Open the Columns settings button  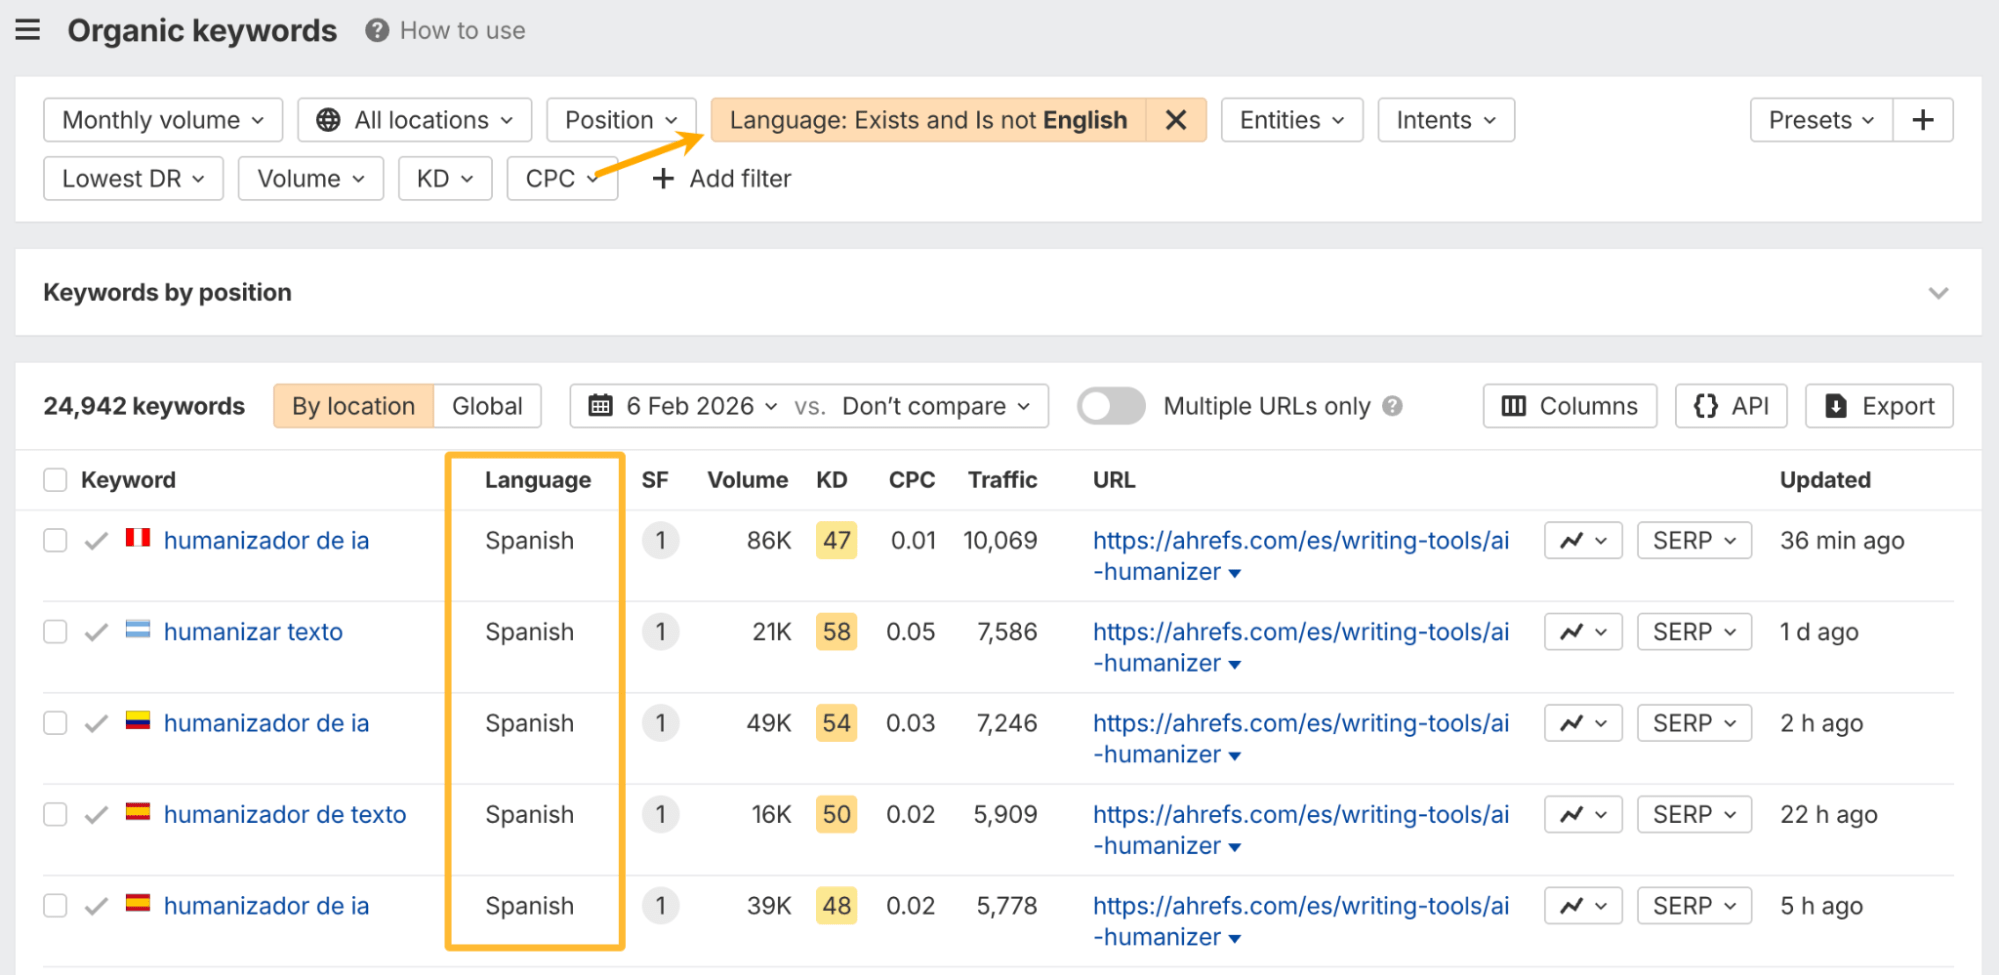(1569, 406)
